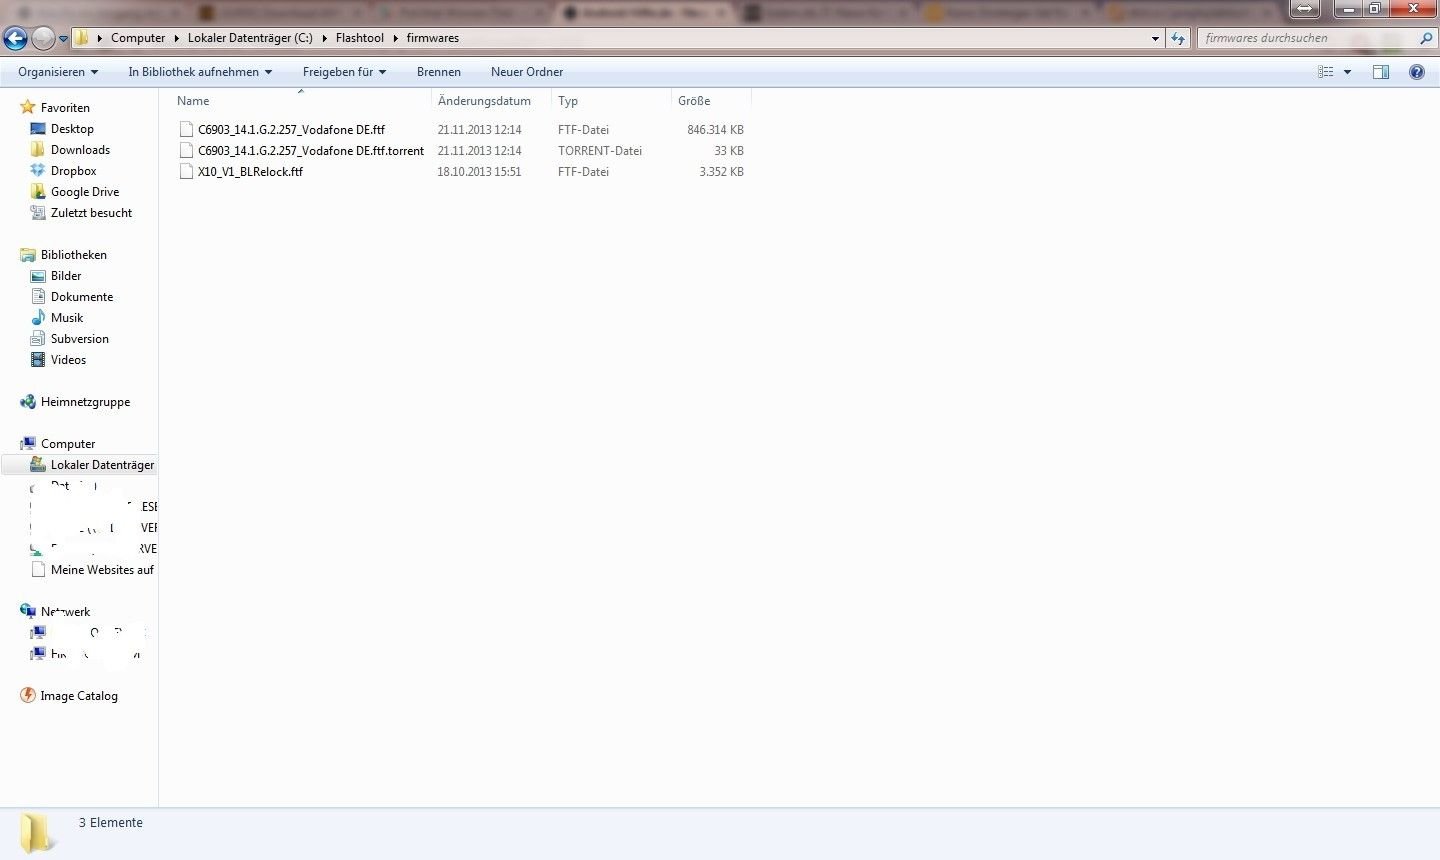Select Heimnetzgruppe in navigation pane

coord(85,402)
